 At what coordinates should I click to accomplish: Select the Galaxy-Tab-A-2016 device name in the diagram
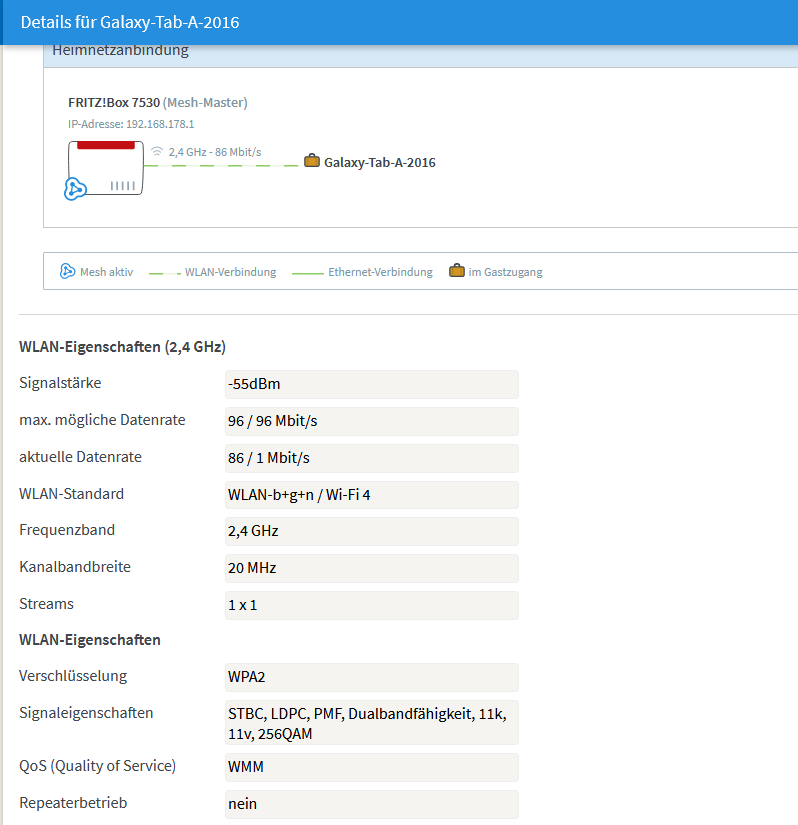tap(380, 163)
